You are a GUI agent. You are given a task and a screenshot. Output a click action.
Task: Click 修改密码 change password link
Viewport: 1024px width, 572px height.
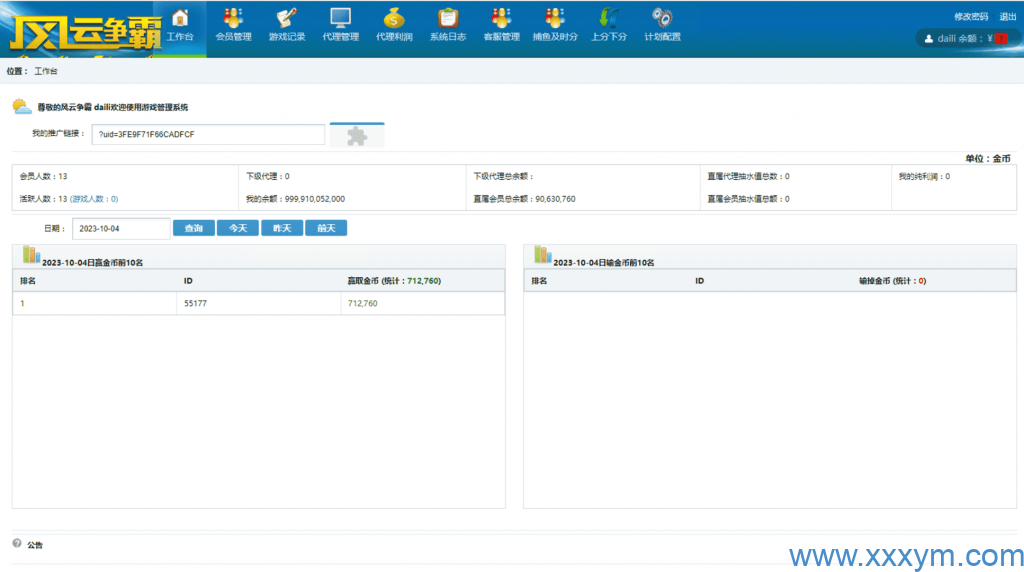pyautogui.click(x=970, y=16)
